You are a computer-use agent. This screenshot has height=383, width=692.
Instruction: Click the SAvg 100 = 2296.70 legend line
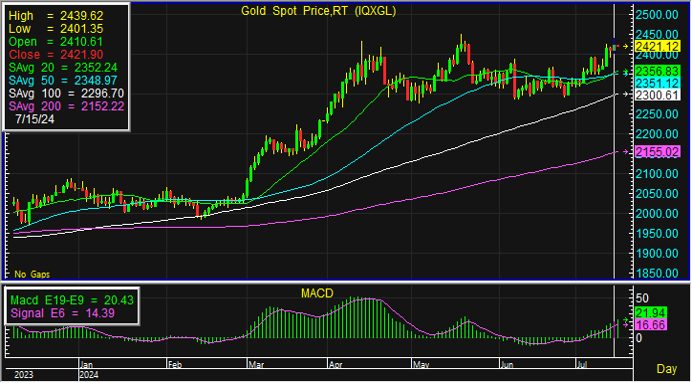(66, 93)
